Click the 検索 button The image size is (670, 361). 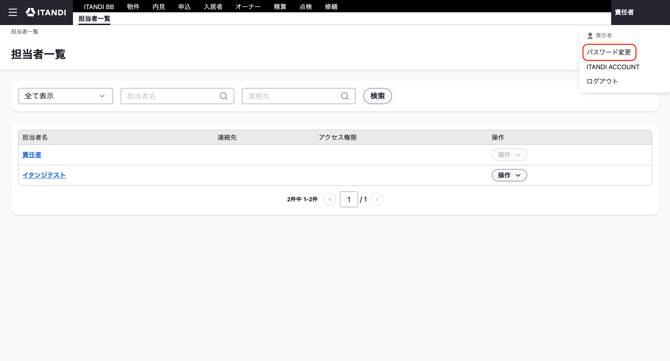pos(377,96)
